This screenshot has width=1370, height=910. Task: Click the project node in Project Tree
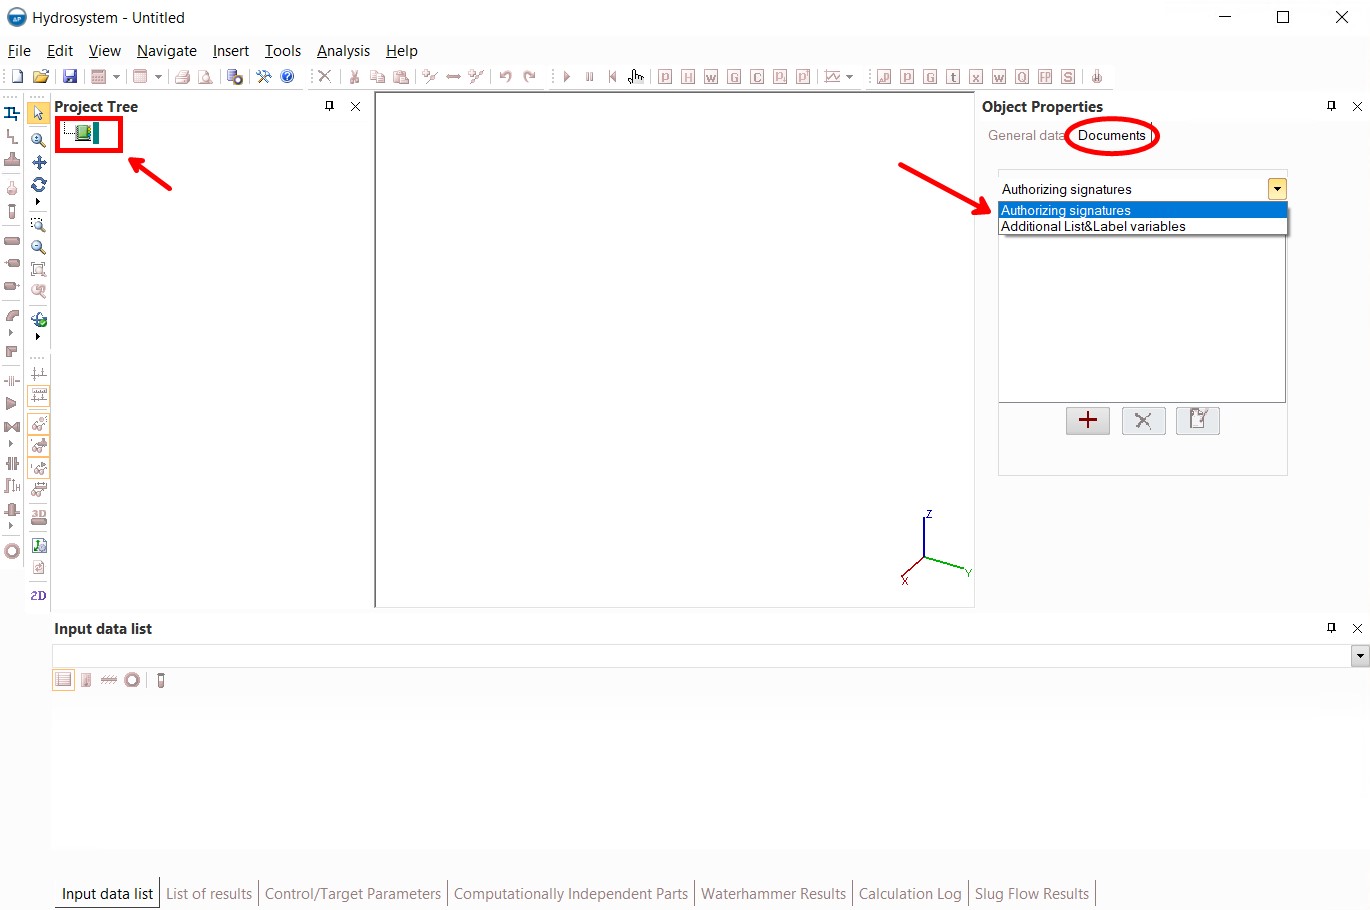coord(84,133)
